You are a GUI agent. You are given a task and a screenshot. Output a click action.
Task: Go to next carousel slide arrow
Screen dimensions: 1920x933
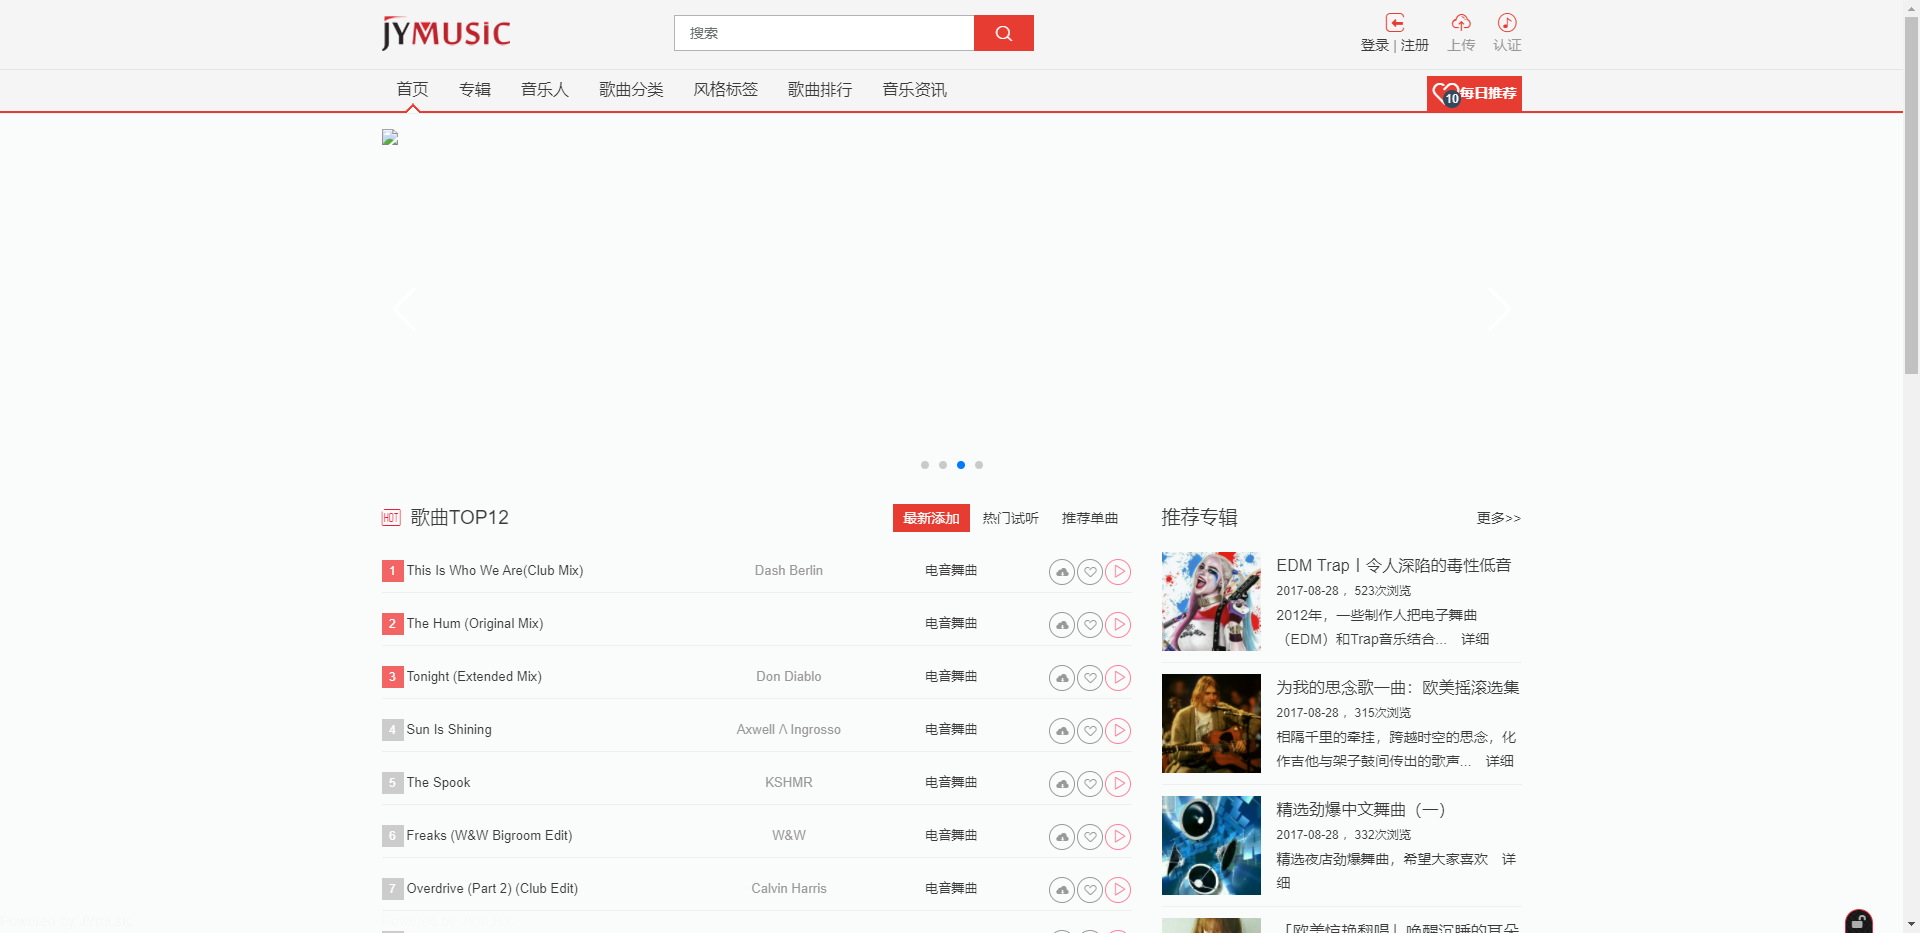click(1499, 310)
